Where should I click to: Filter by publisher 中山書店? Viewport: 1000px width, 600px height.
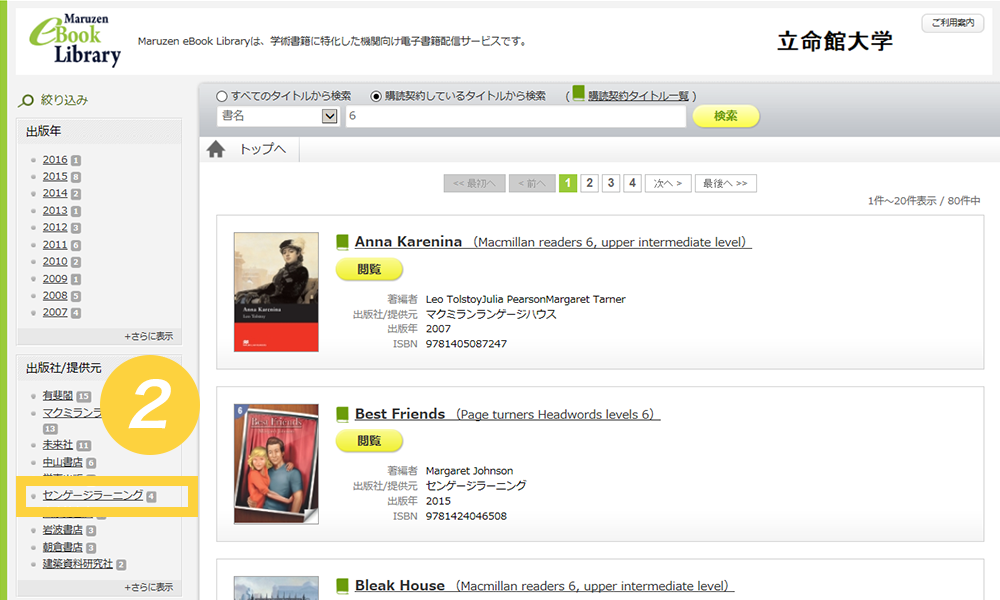pyautogui.click(x=62, y=462)
